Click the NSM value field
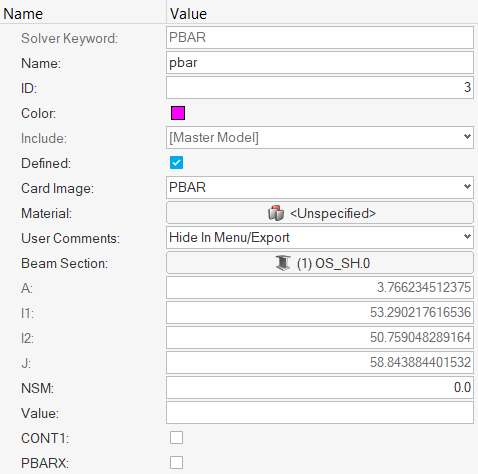 pyautogui.click(x=320, y=387)
